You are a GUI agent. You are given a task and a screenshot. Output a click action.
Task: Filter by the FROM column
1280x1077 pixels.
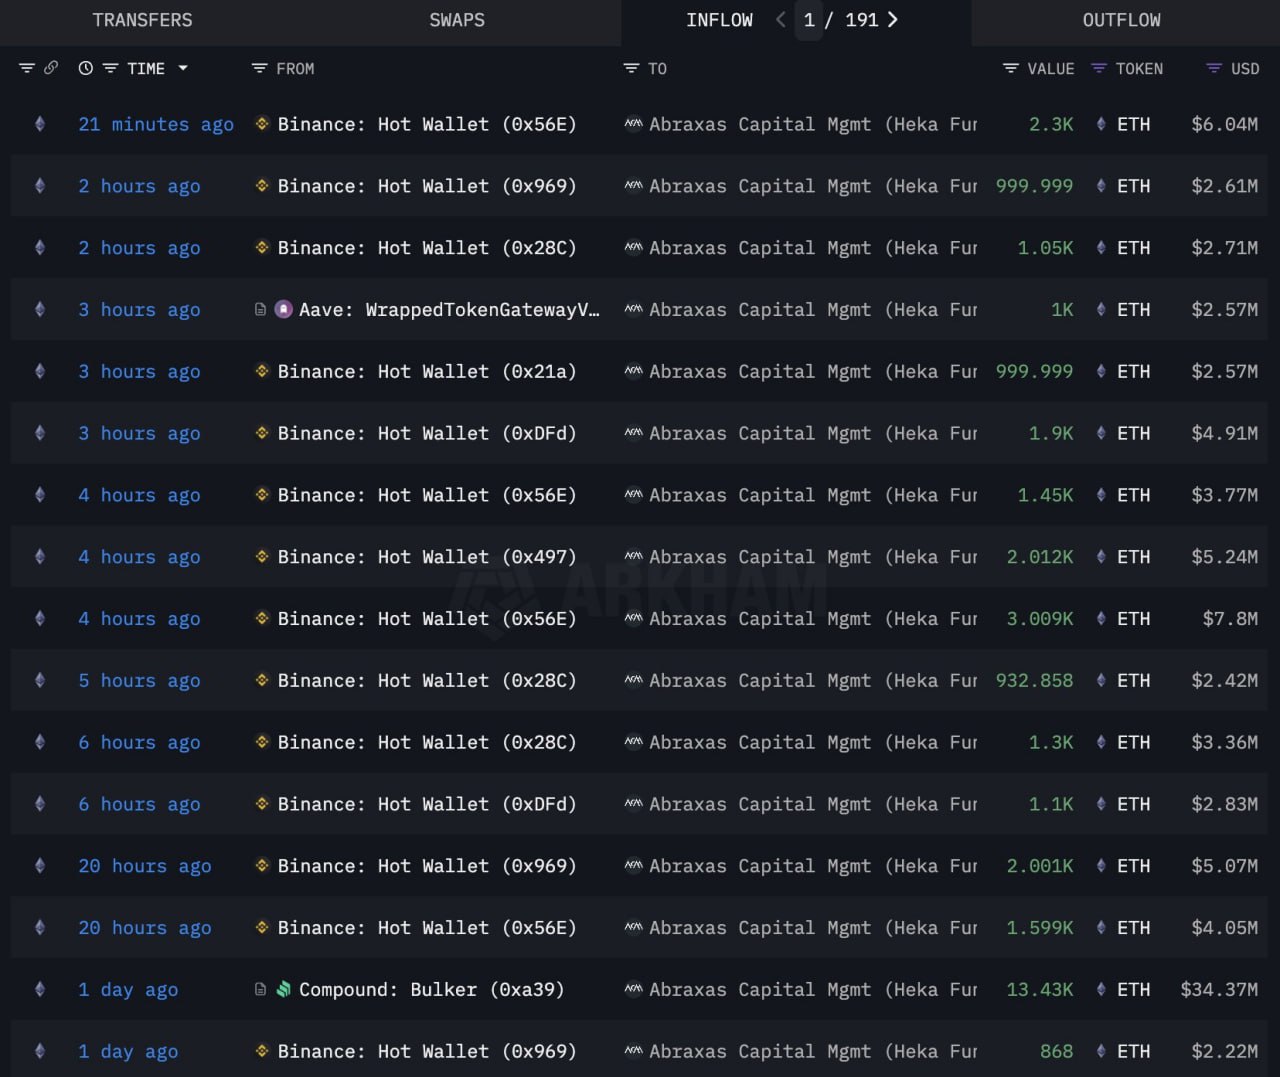pyautogui.click(x=259, y=68)
